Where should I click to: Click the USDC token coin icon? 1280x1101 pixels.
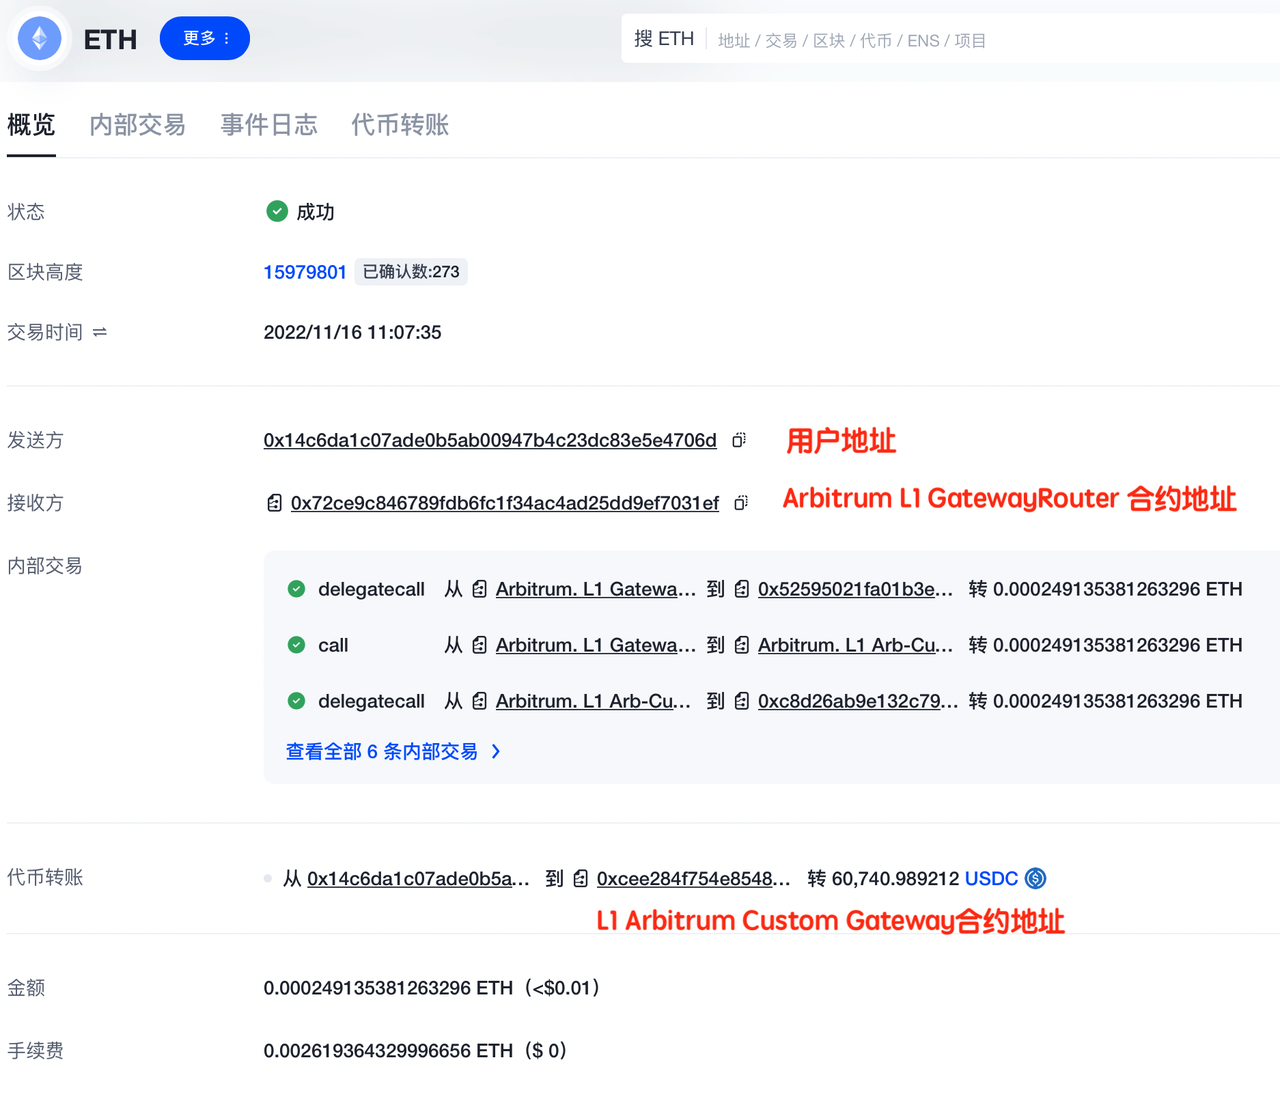(1036, 878)
